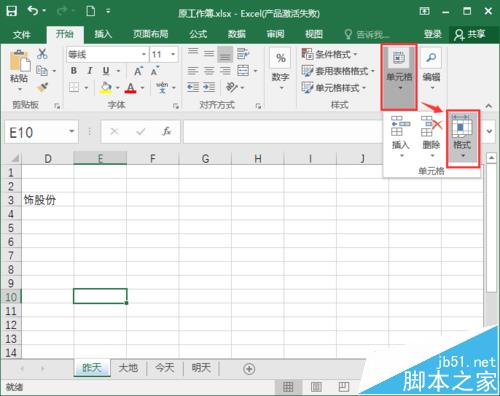Click the Save icon in title bar
Viewport: 500px width, 396px height.
click(12, 11)
